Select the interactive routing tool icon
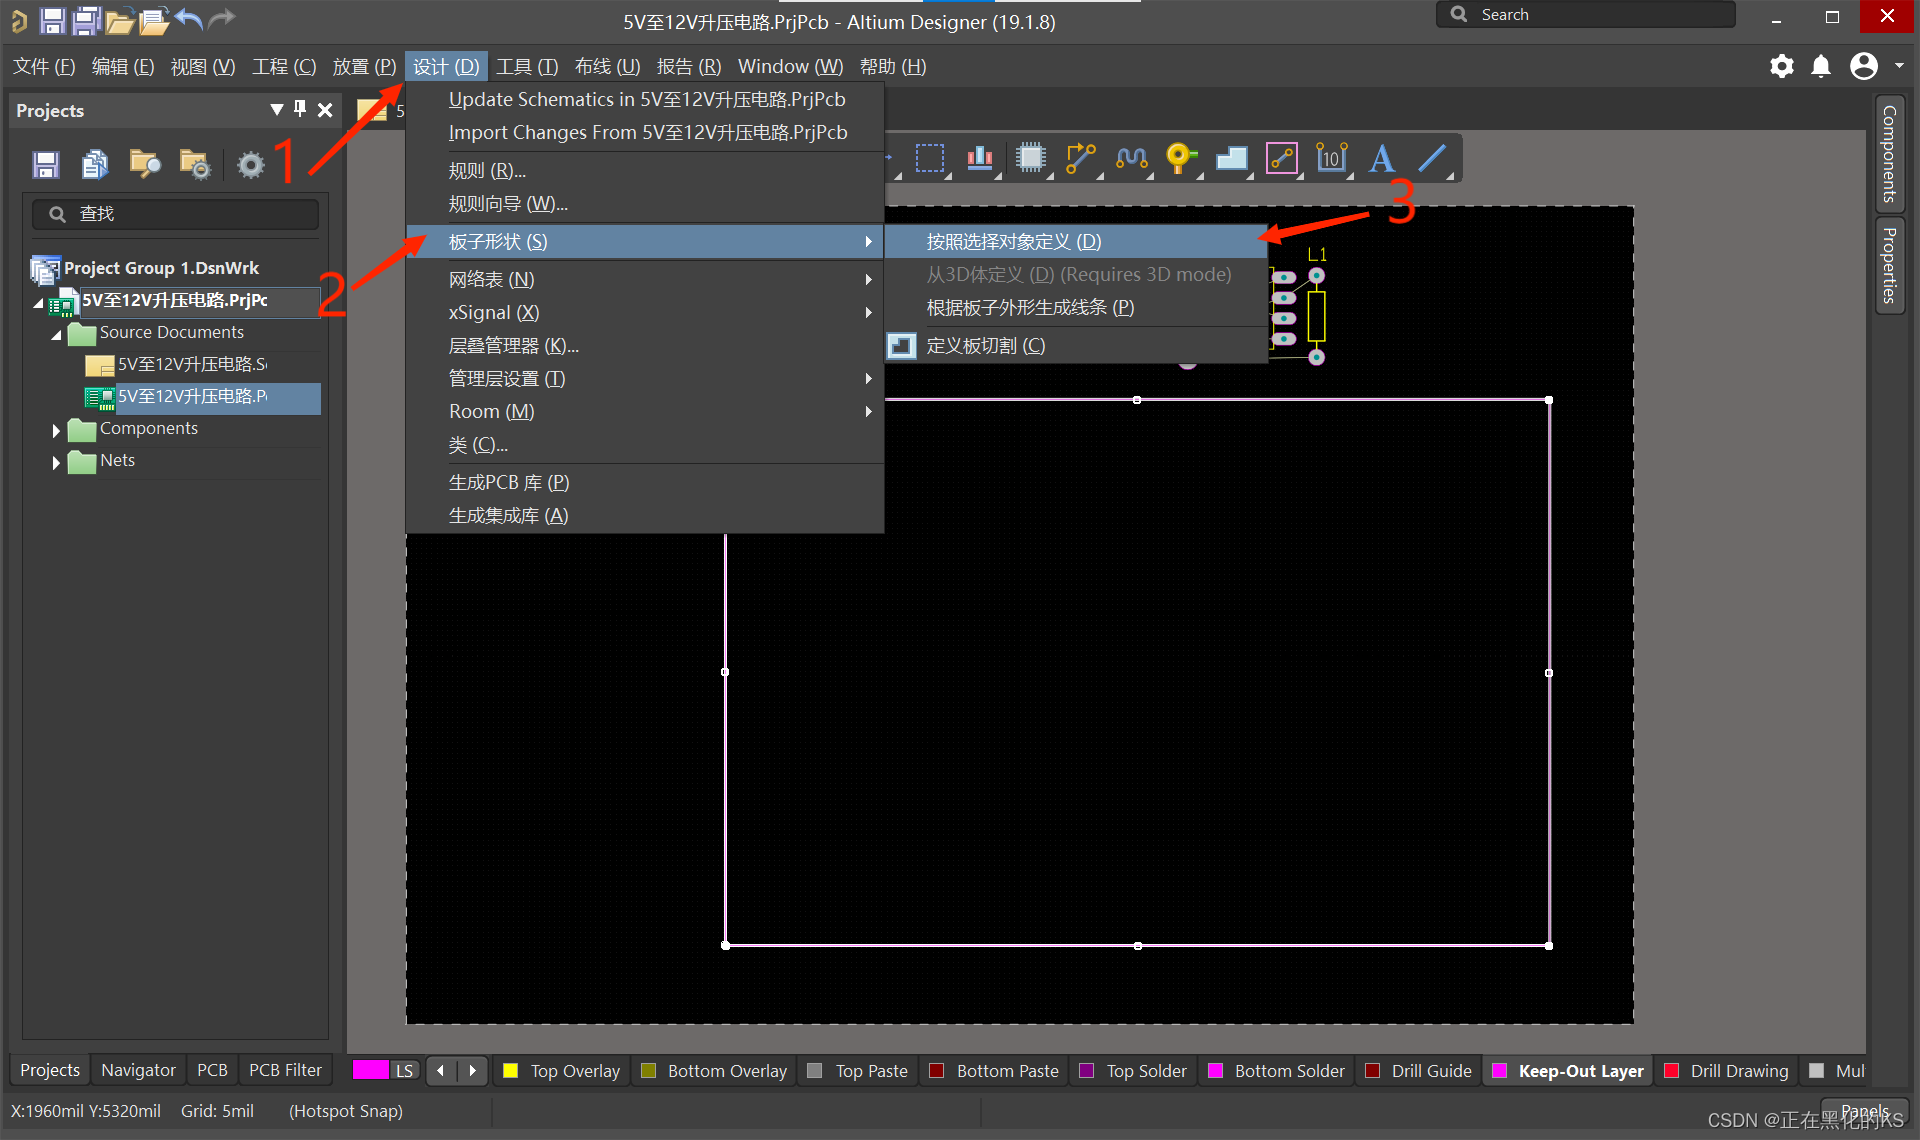Screen dimensions: 1920x1140 (x=1080, y=158)
